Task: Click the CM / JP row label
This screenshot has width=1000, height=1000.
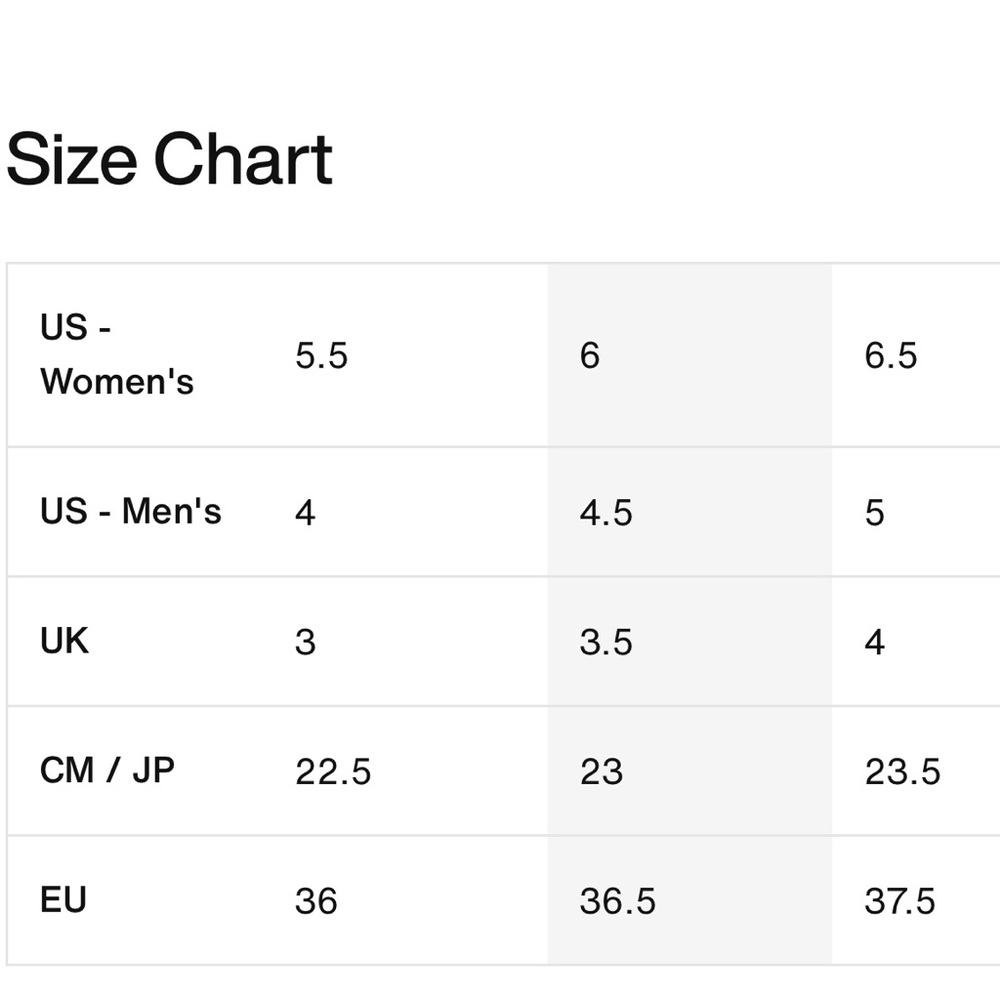Action: [x=107, y=771]
